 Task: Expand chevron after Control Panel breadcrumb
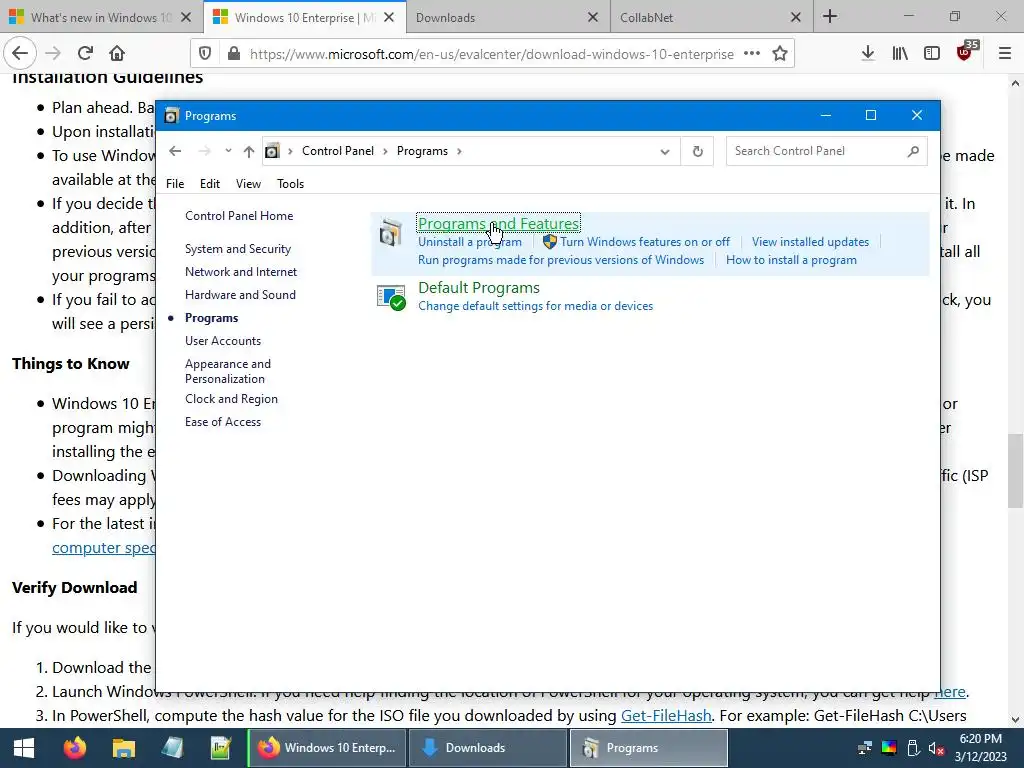tap(385, 152)
